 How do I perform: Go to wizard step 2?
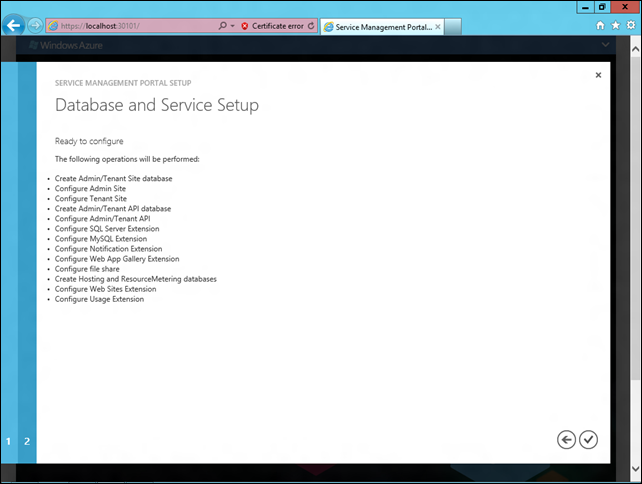27,441
